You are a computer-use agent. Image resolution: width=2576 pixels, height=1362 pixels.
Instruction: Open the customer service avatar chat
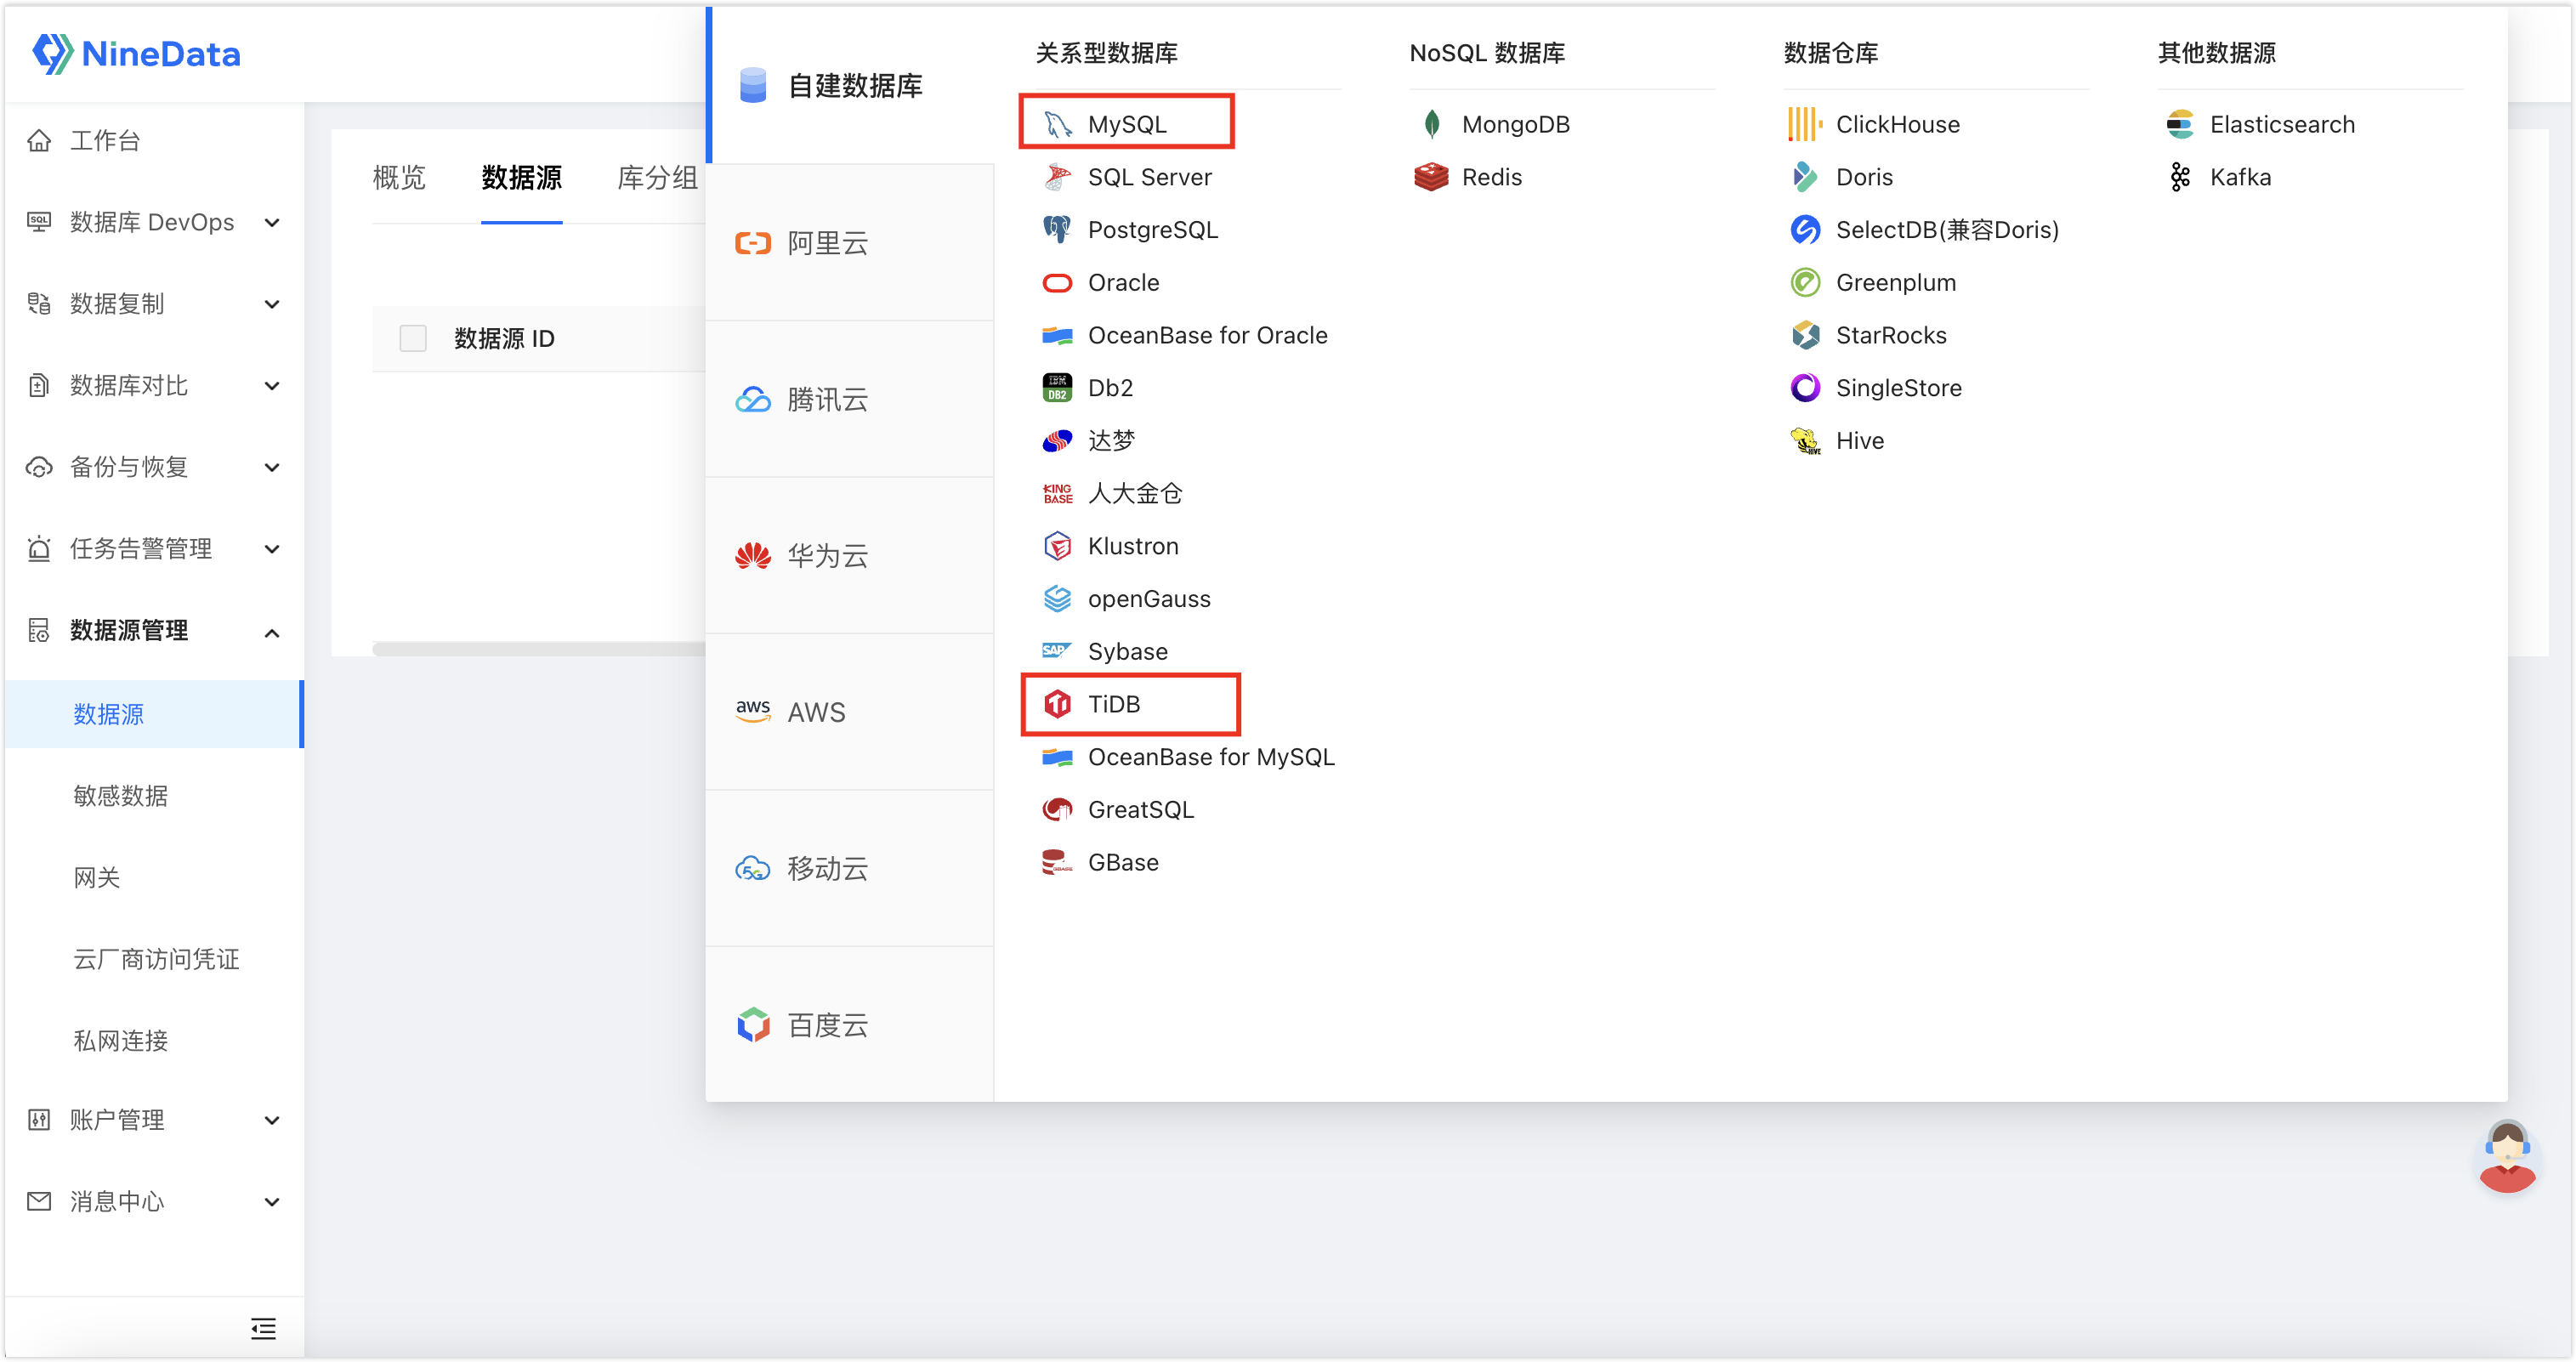2506,1157
